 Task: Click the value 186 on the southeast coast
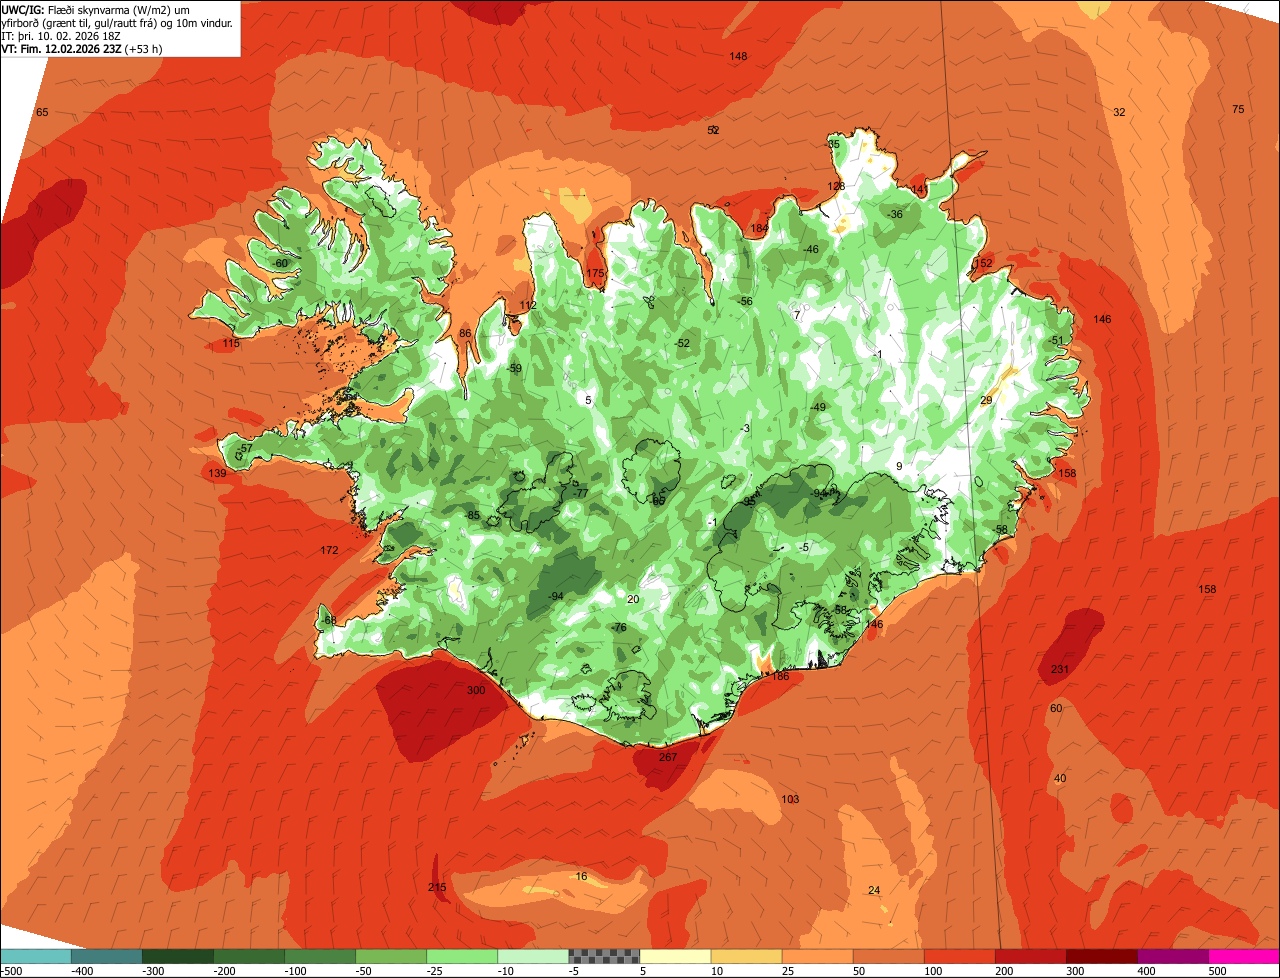pos(780,676)
